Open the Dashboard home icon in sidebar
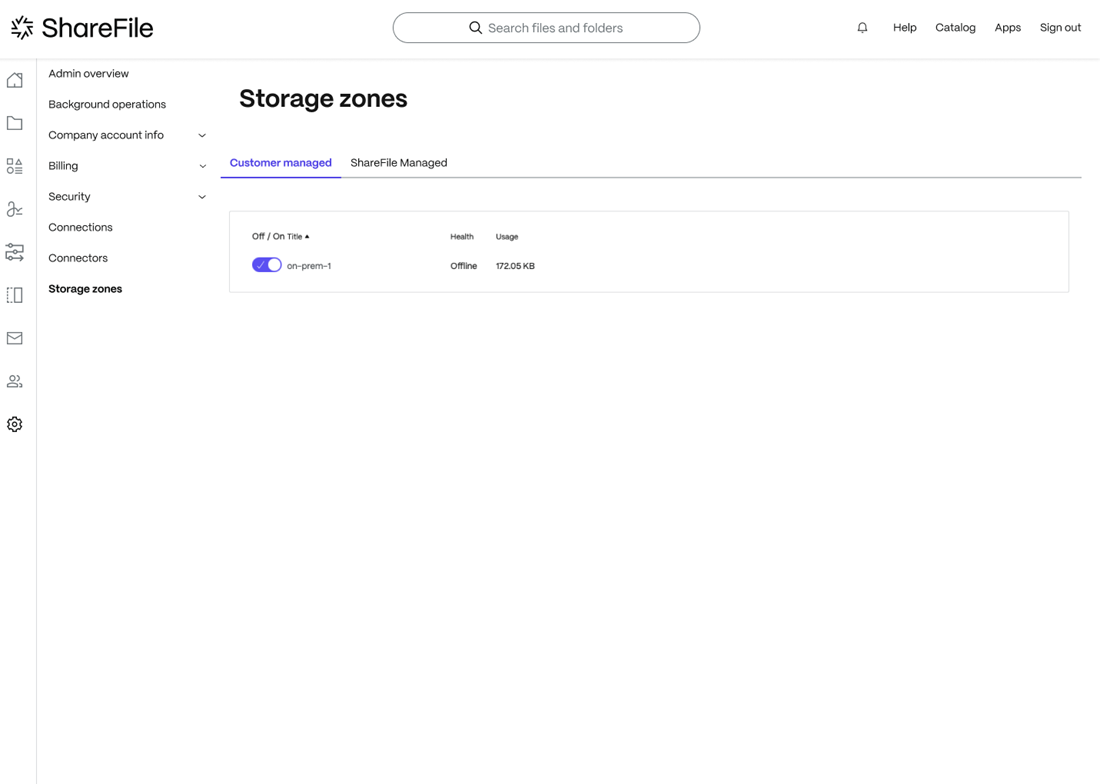This screenshot has width=1100, height=784. (x=15, y=80)
